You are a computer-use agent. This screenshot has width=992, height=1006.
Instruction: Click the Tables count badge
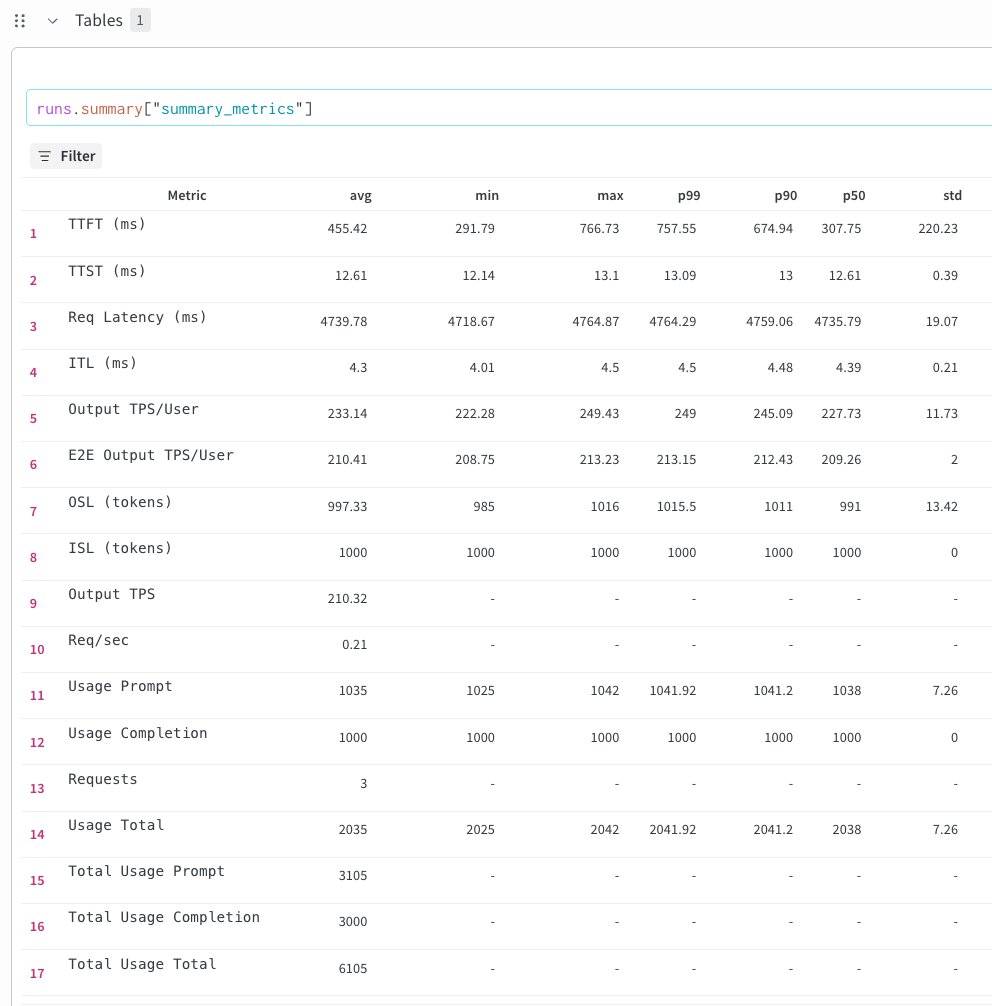[140, 21]
